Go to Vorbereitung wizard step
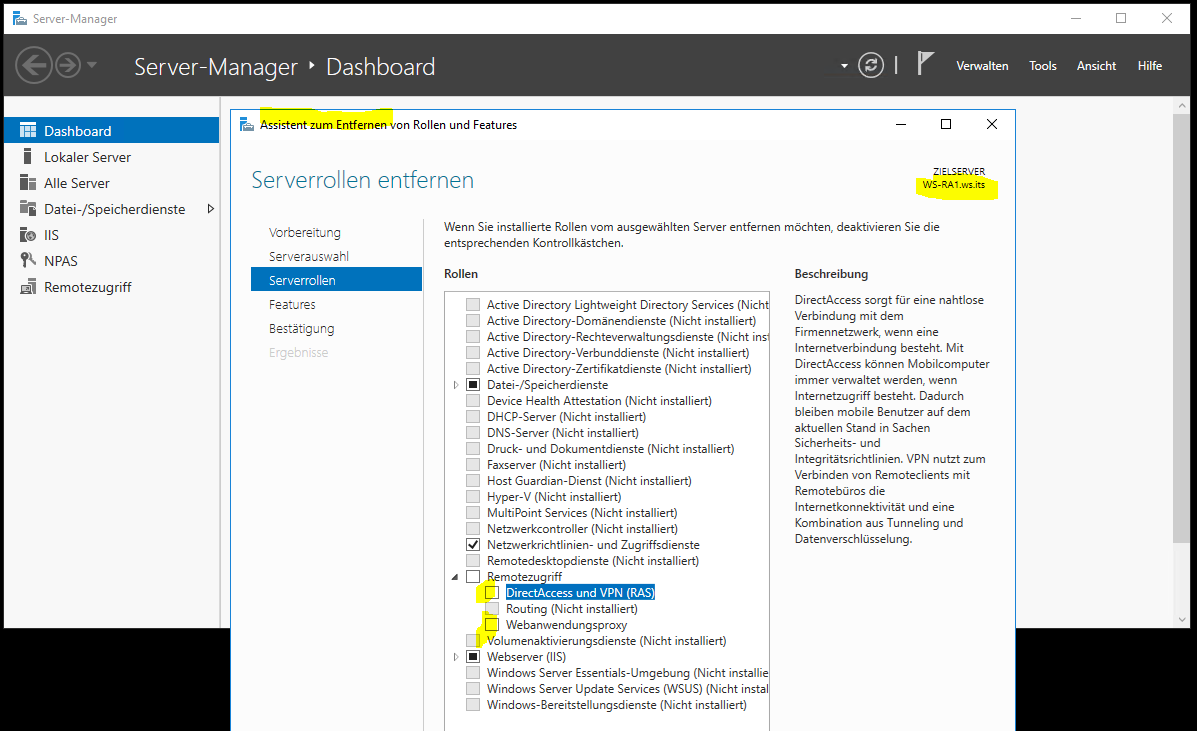 [305, 232]
